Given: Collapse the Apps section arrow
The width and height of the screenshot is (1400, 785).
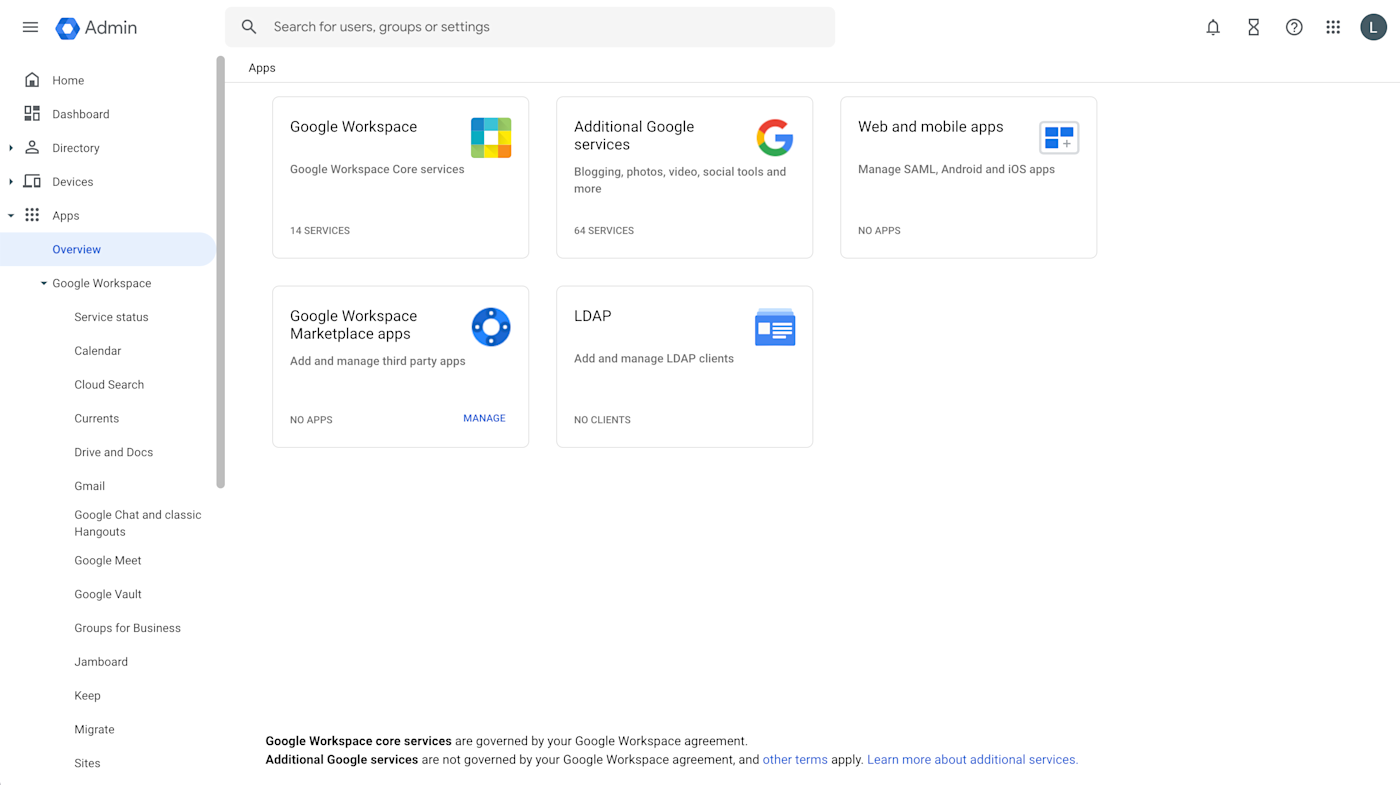Looking at the screenshot, I should [x=11, y=216].
